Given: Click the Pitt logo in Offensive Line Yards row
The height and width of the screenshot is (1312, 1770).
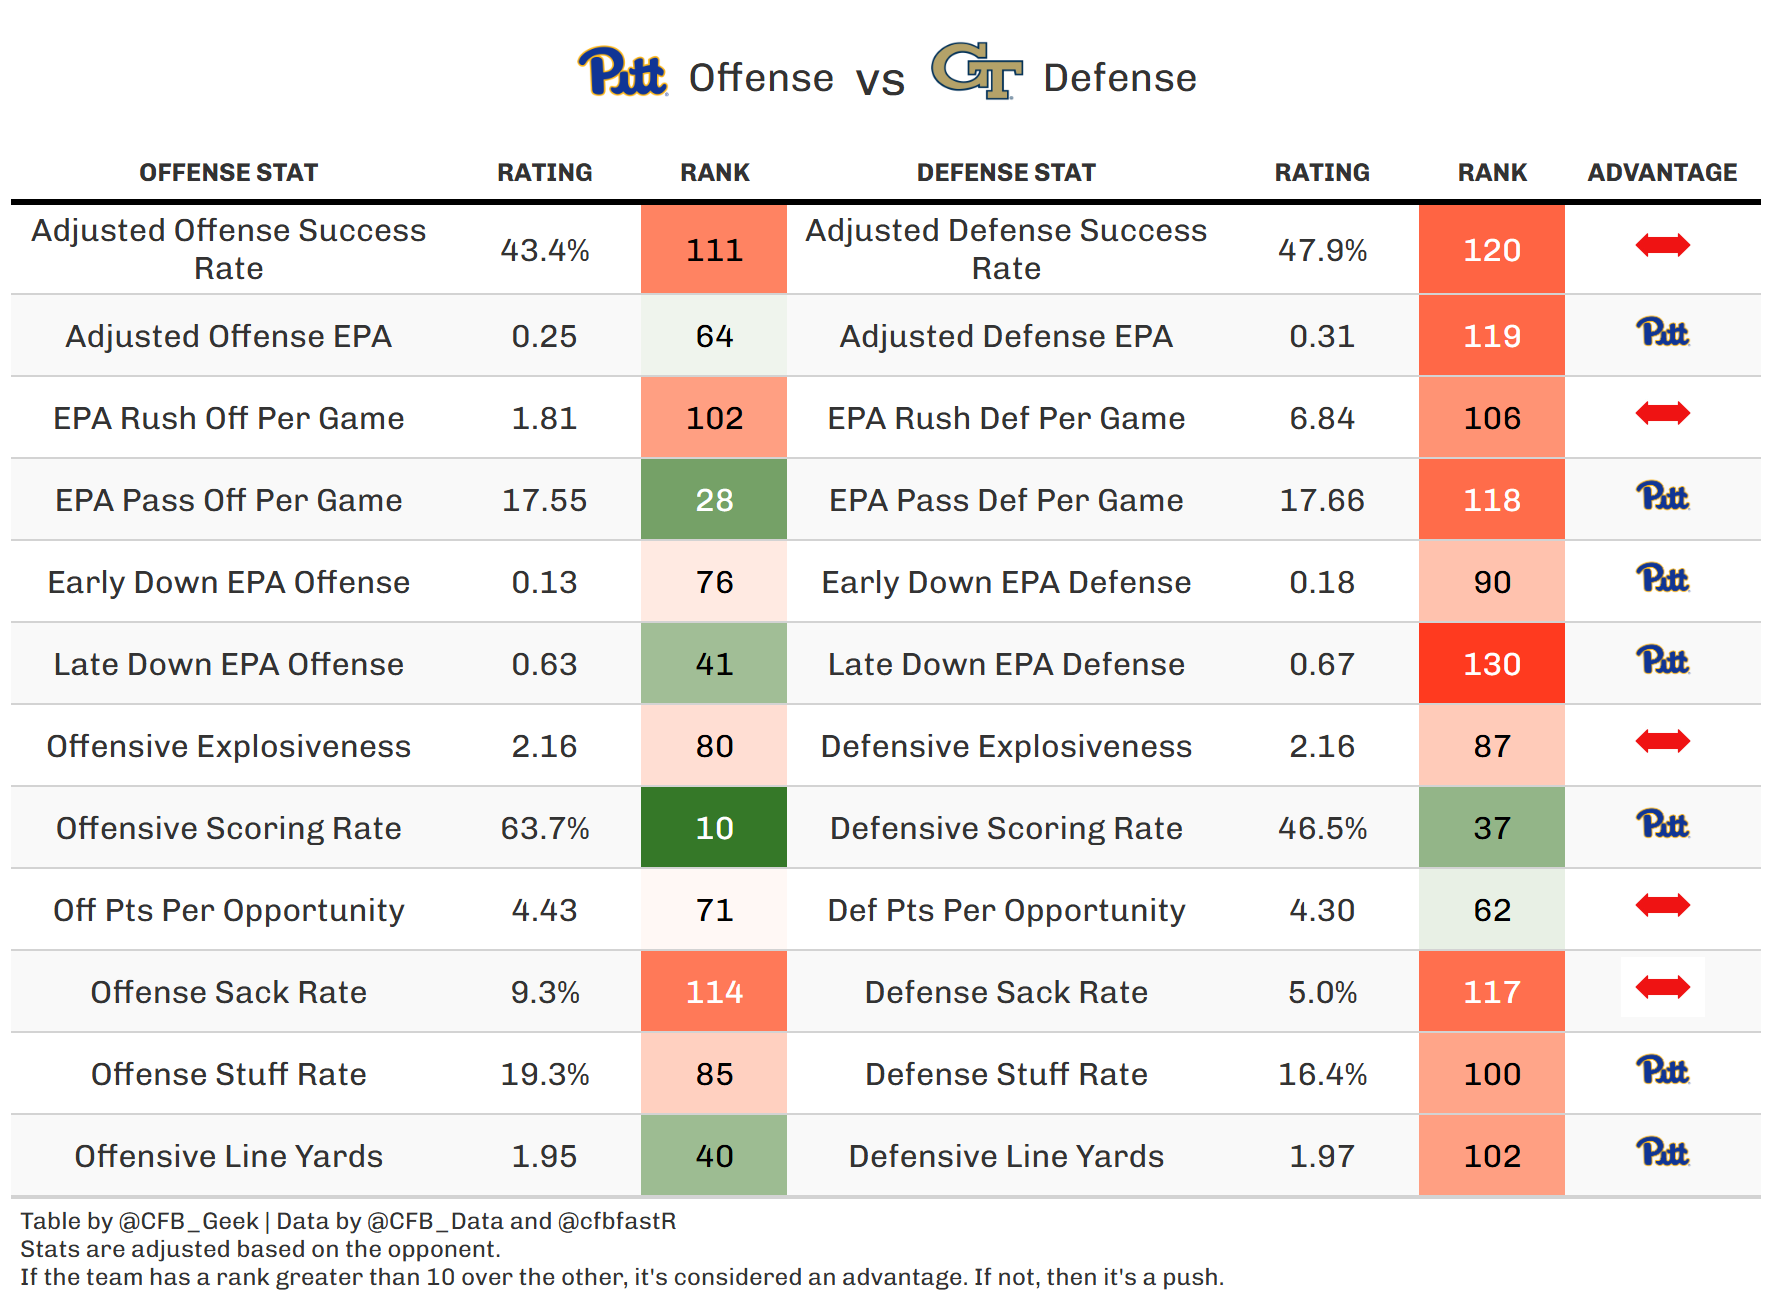Looking at the screenshot, I should point(1662,1153).
